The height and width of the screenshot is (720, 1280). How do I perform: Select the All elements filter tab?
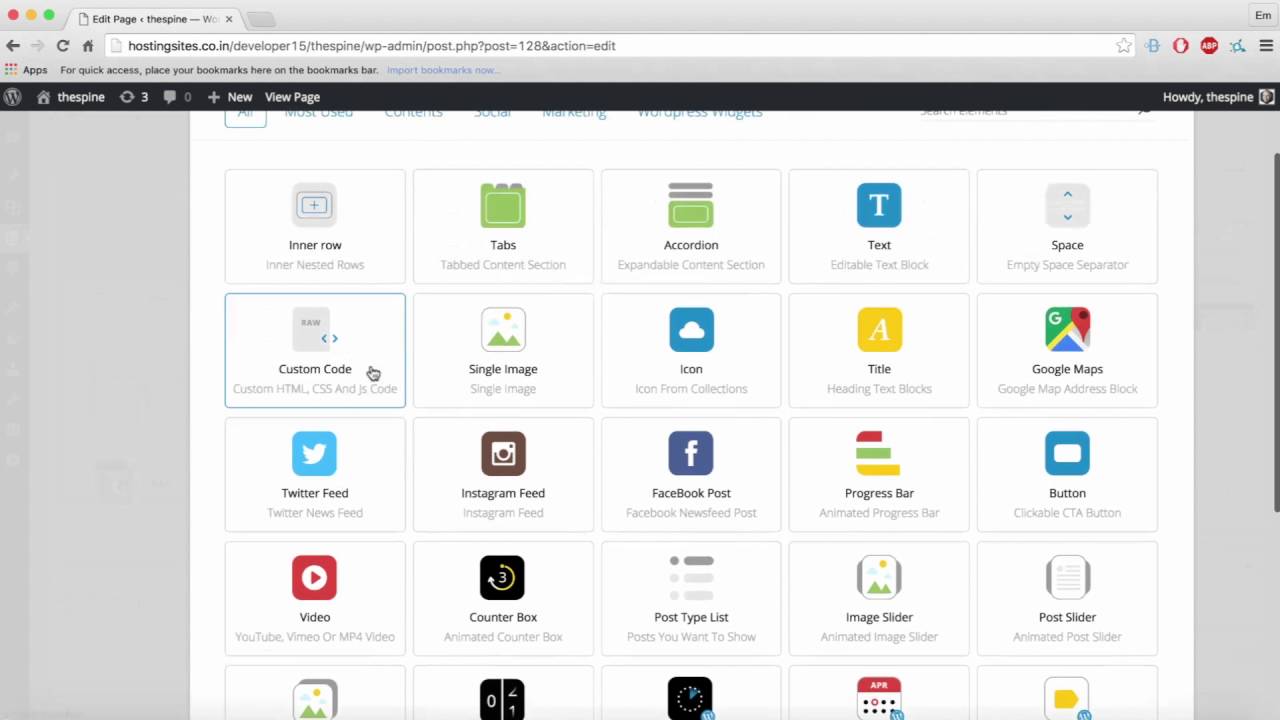(x=245, y=114)
